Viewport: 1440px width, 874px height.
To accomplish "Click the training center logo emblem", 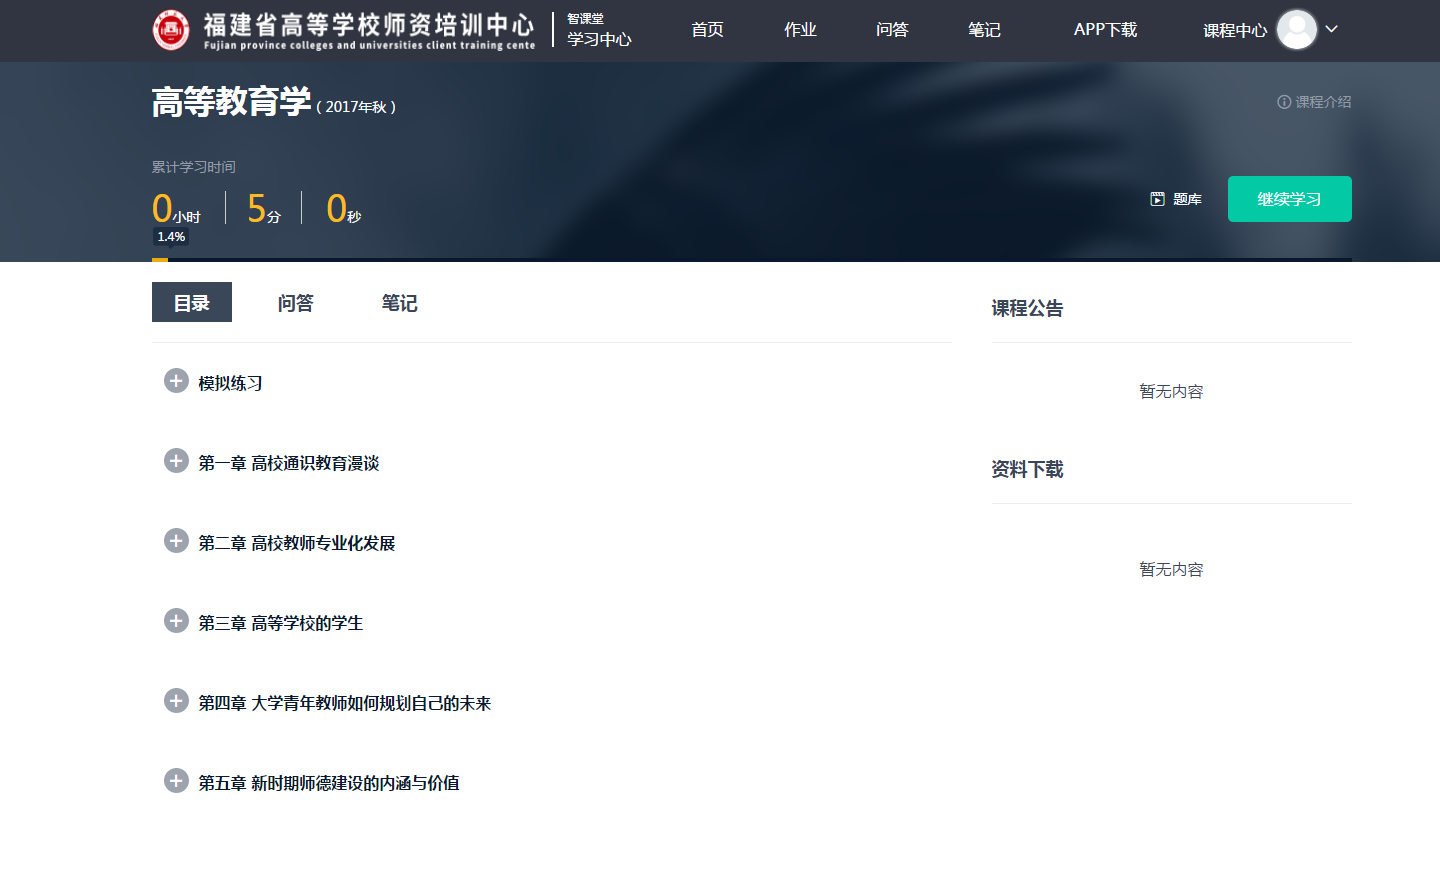I will point(171,30).
